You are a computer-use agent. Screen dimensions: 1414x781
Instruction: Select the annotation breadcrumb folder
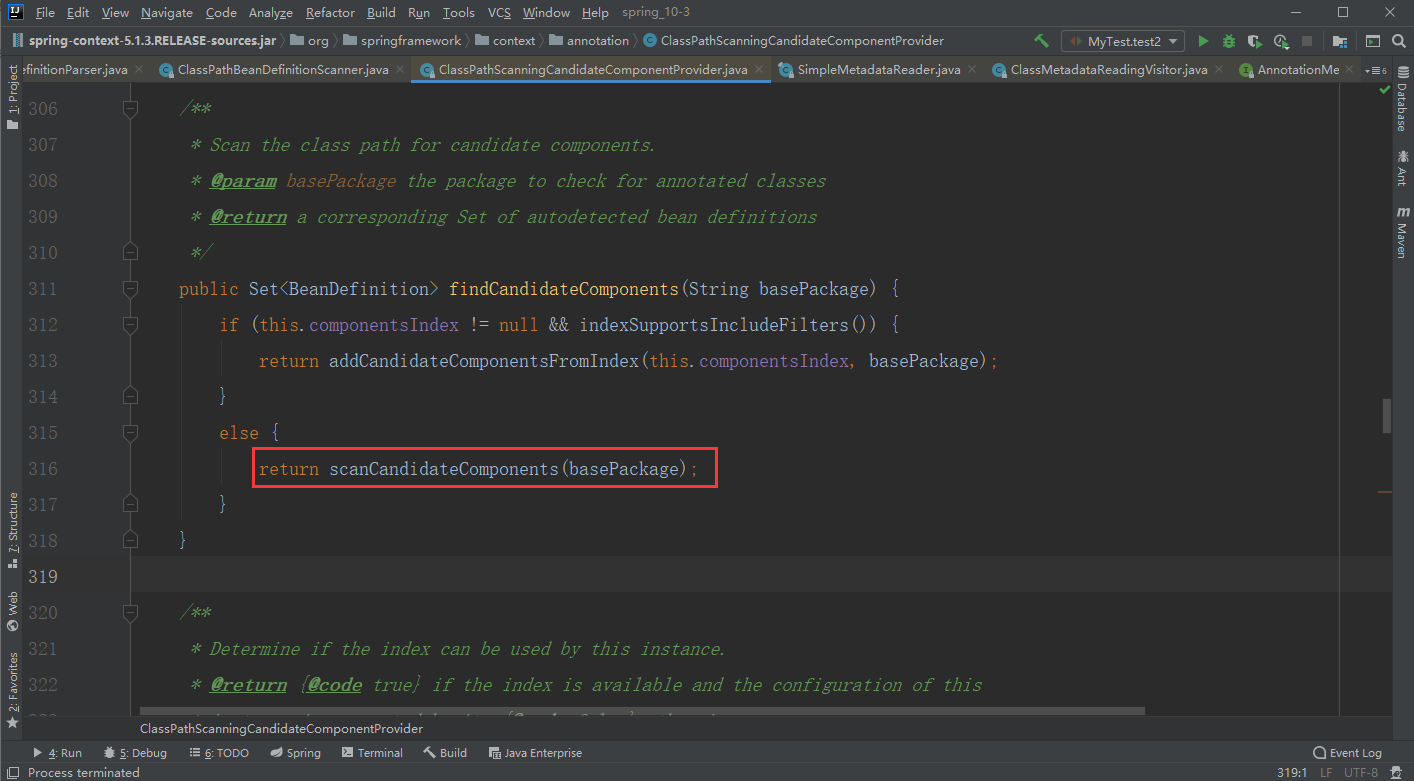589,41
